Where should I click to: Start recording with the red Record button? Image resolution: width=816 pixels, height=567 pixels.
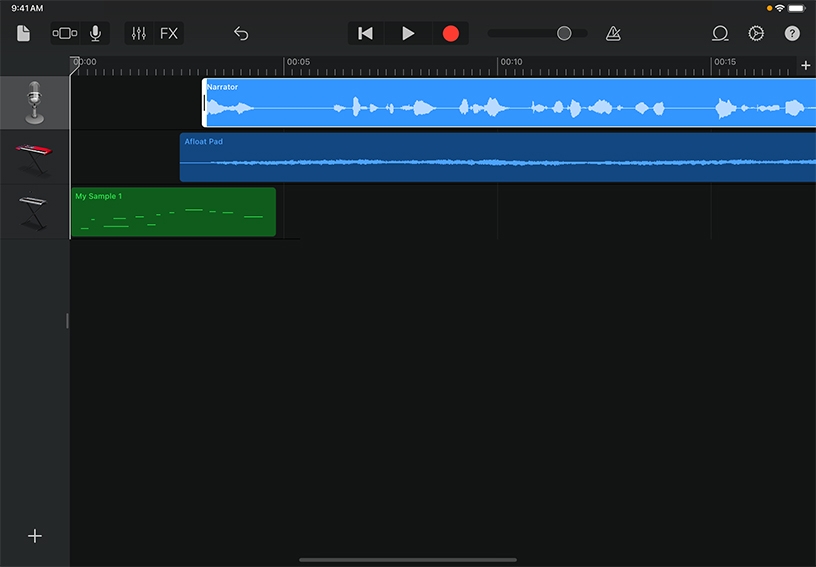click(450, 33)
